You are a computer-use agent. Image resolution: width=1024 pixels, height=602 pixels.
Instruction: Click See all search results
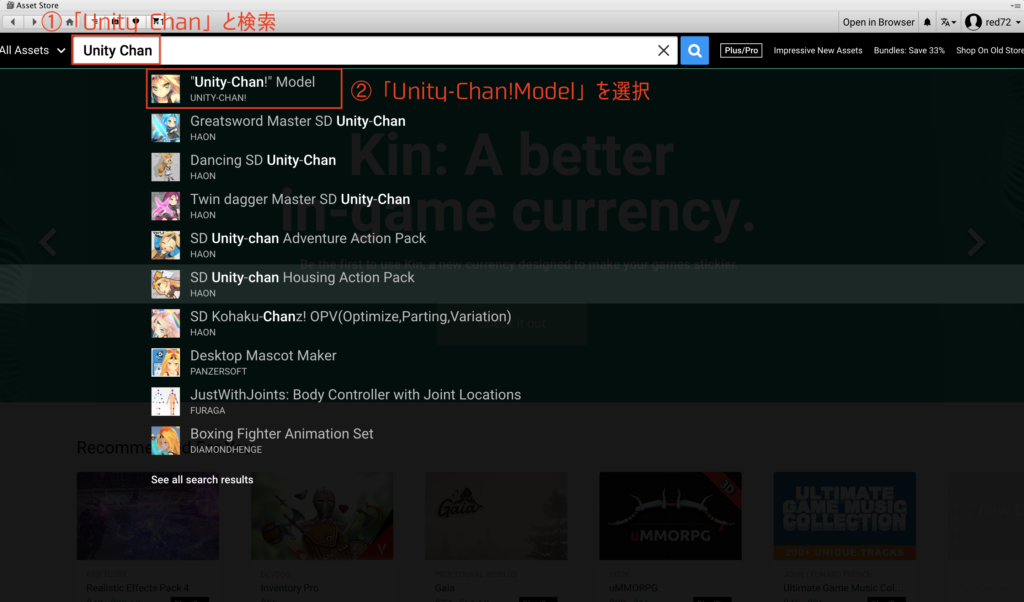[x=202, y=479]
